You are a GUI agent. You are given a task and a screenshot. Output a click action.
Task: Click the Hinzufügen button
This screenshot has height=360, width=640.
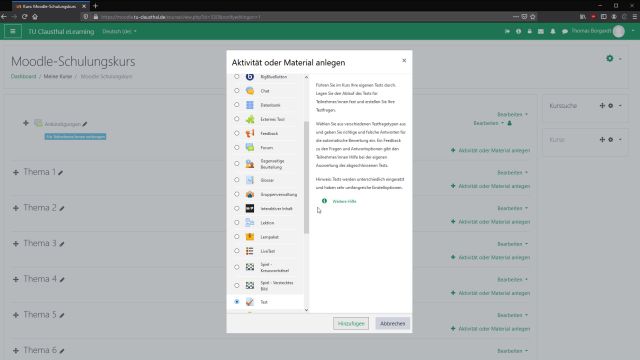tap(351, 323)
